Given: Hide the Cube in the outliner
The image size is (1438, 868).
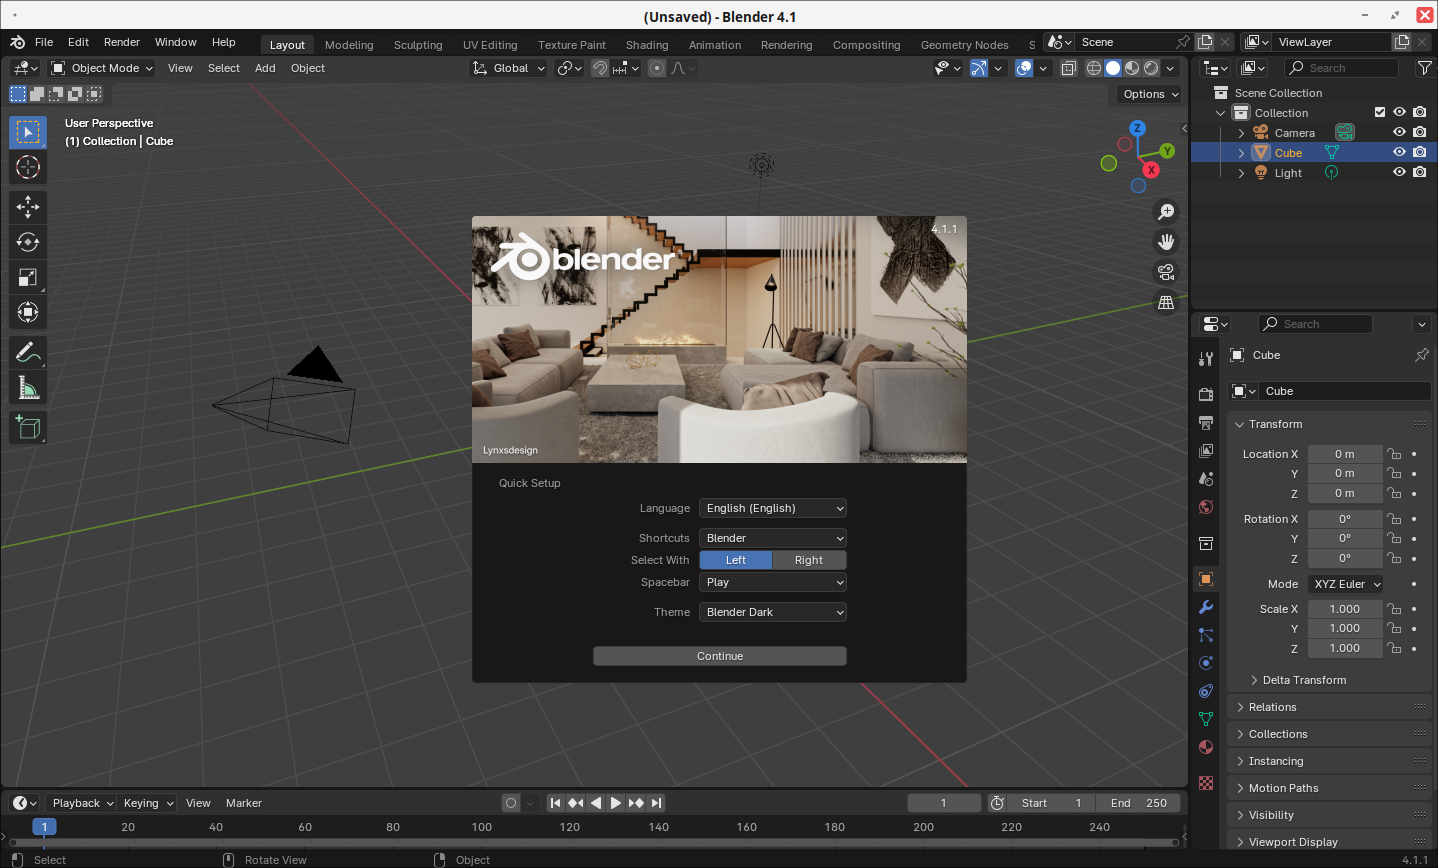Looking at the screenshot, I should click(x=1399, y=153).
